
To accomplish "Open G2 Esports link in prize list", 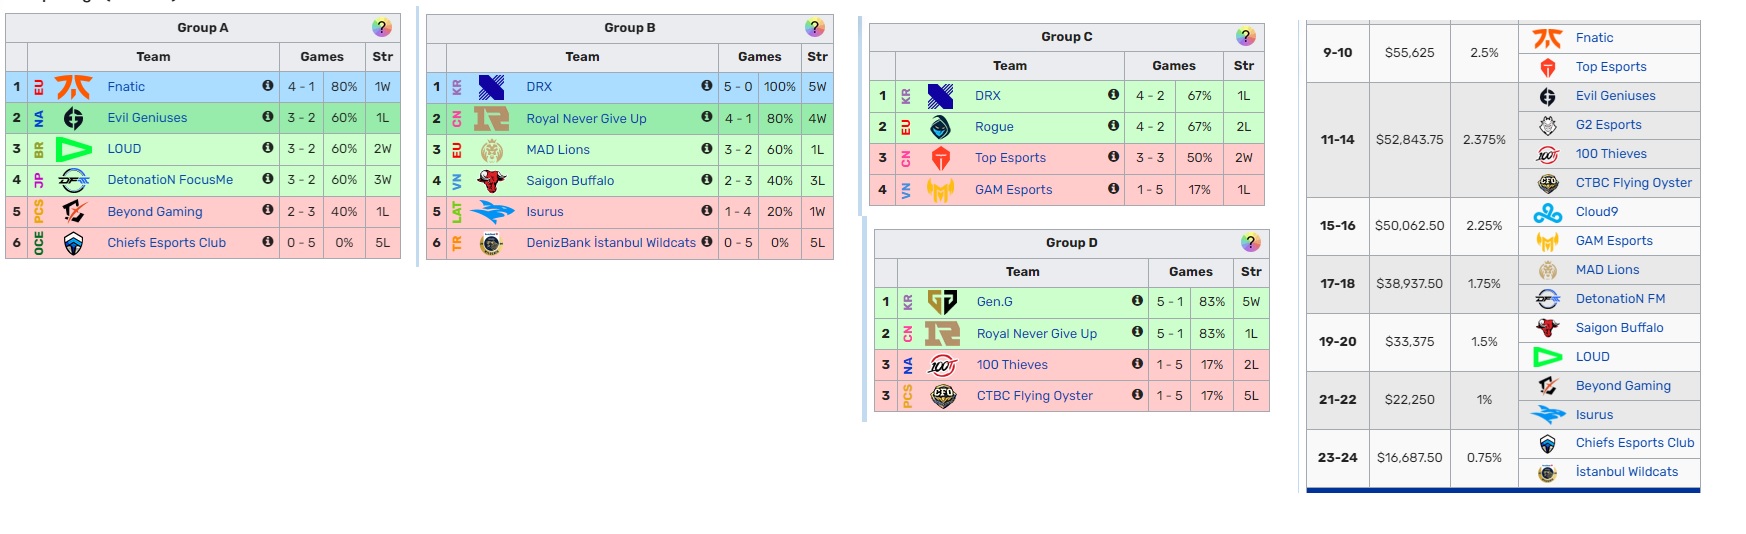I will [x=1608, y=125].
